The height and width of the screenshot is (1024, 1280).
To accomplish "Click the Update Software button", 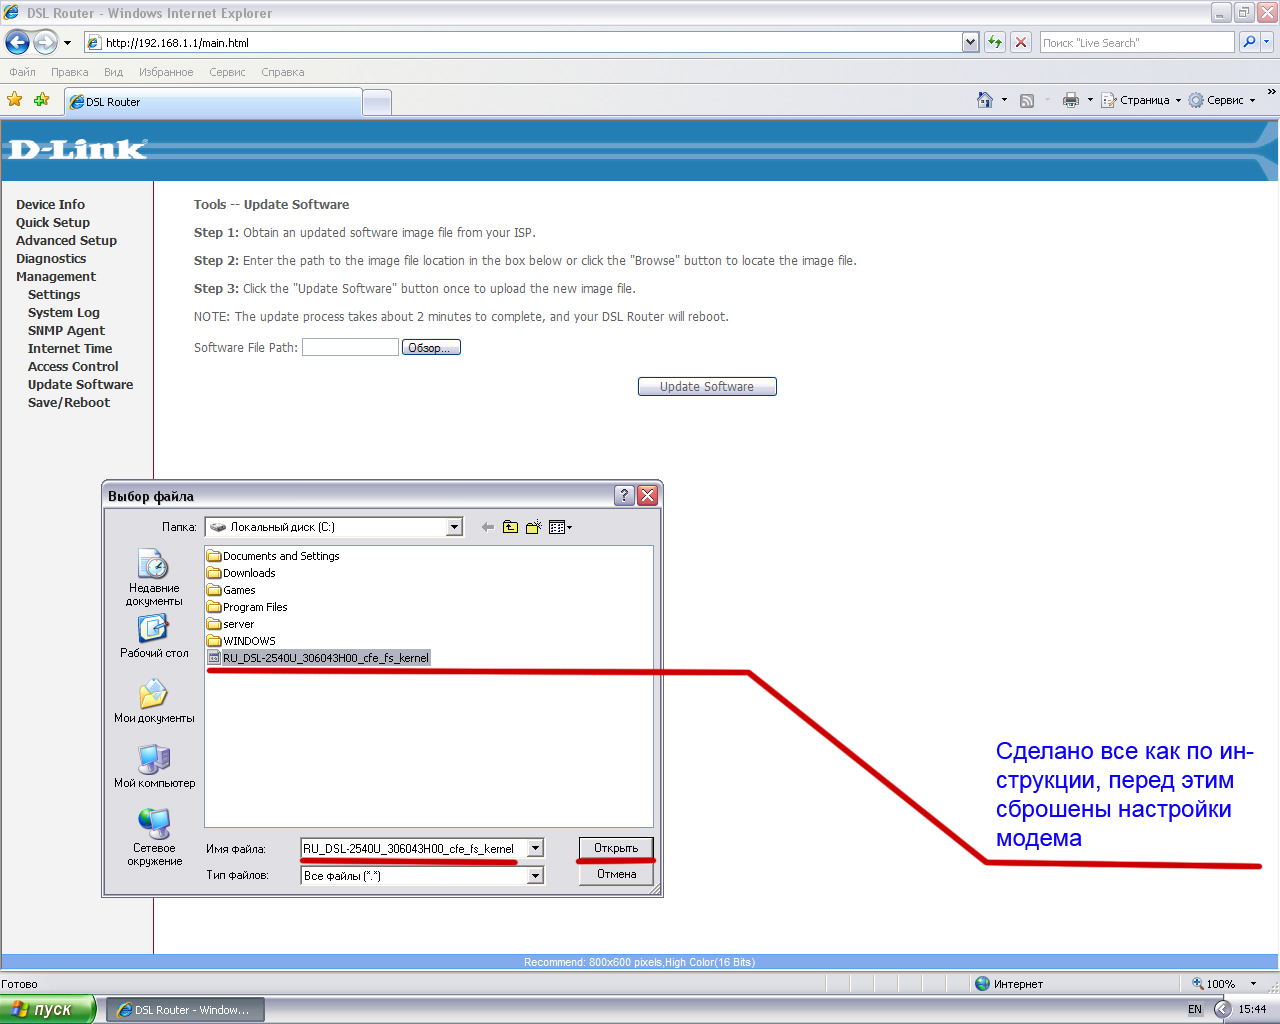I will coord(707,387).
